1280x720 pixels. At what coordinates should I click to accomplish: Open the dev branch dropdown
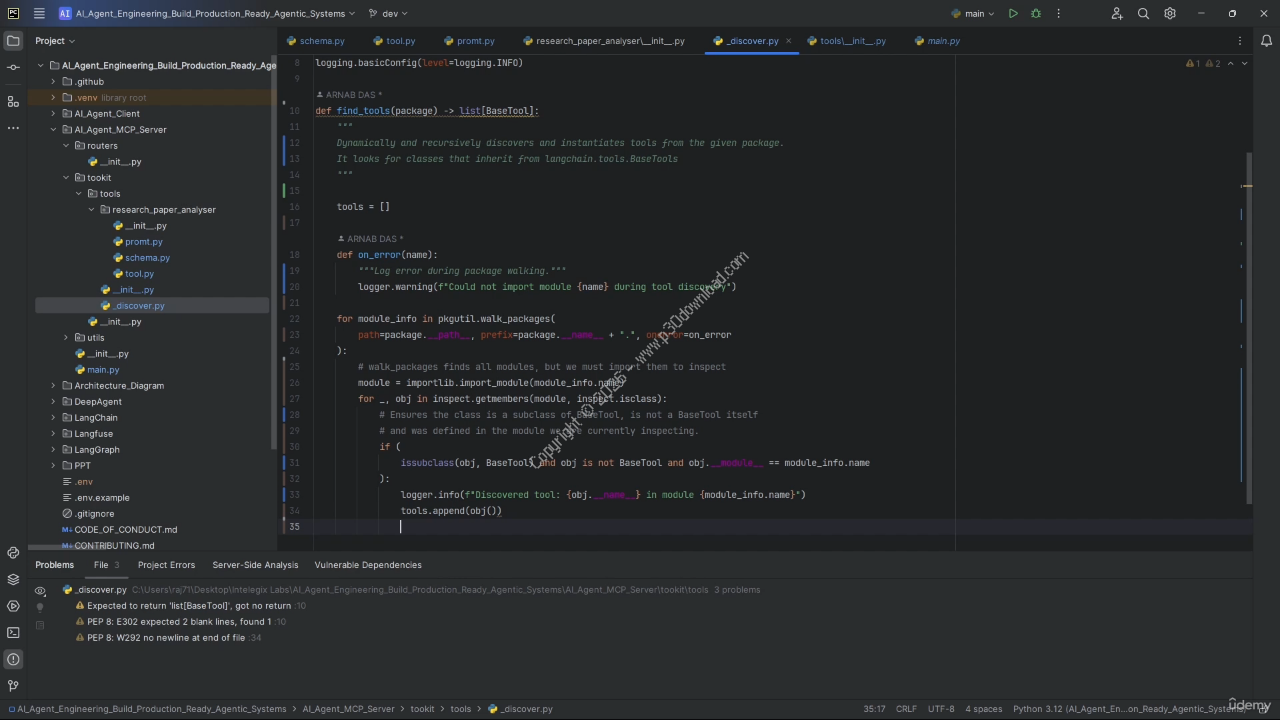coord(388,14)
